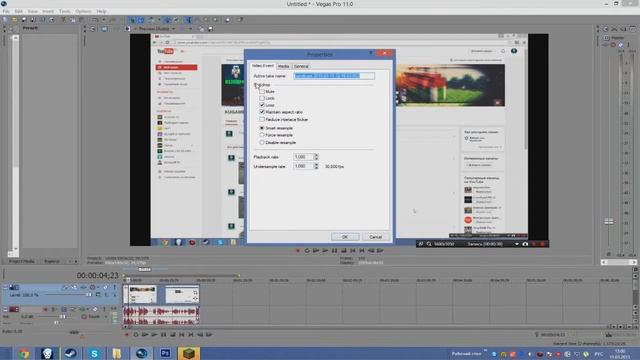
Task: Open Steam from the taskbar
Action: point(70,353)
